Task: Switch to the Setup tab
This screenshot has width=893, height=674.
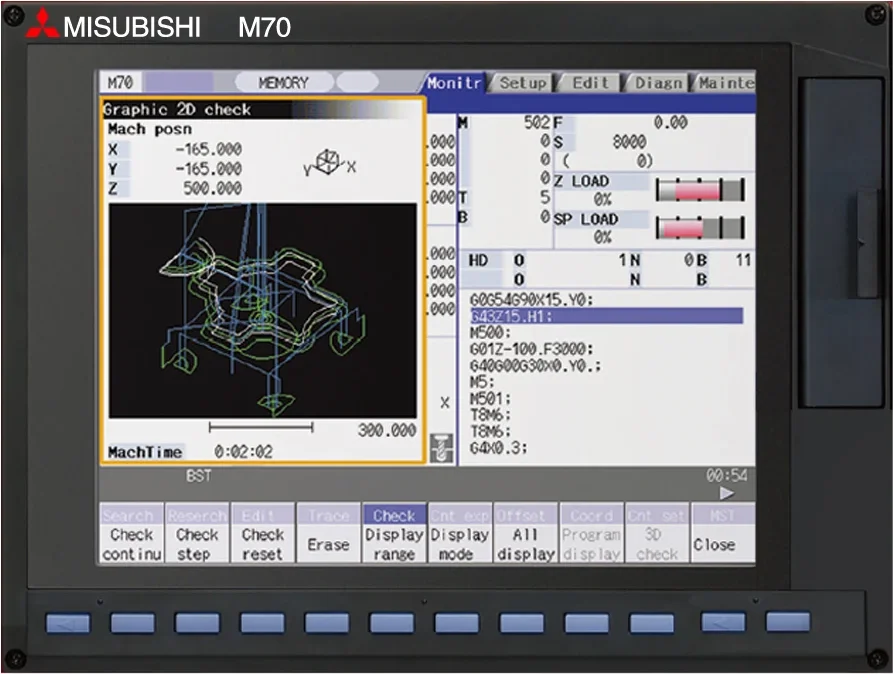Action: (x=522, y=83)
